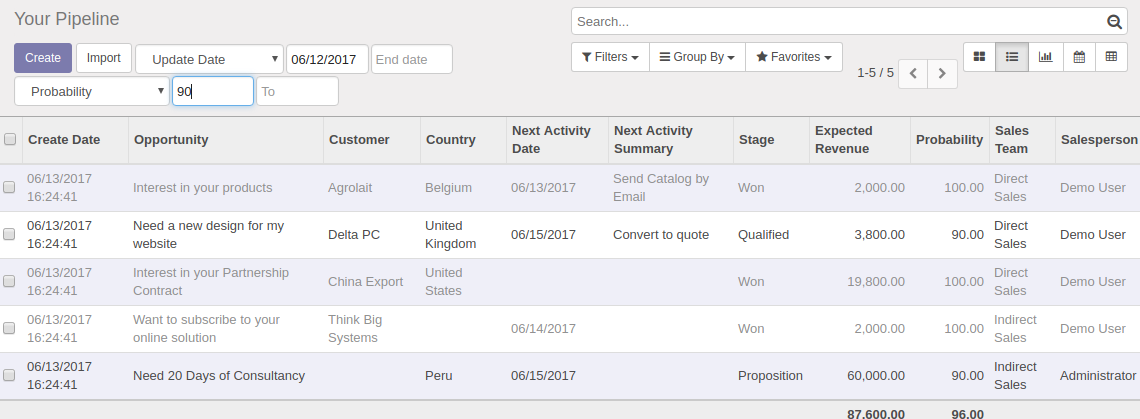Image resolution: width=1140 pixels, height=419 pixels.
Task: Open the Favorites menu
Action: coord(794,57)
